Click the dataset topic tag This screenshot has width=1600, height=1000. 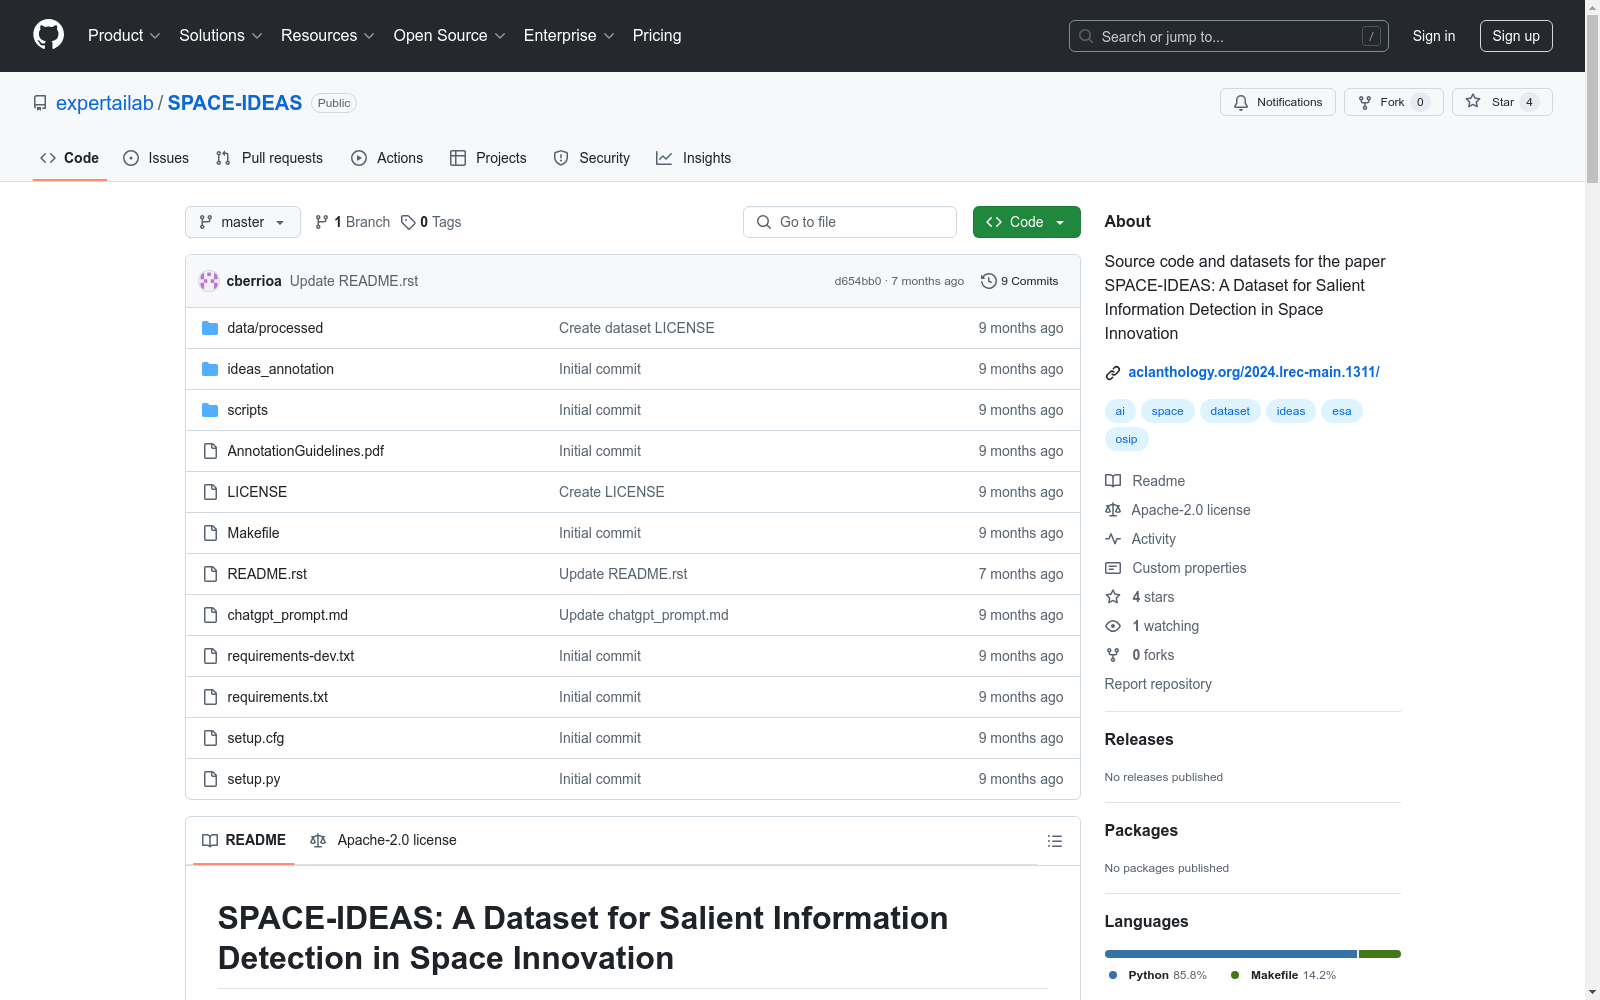click(1230, 411)
